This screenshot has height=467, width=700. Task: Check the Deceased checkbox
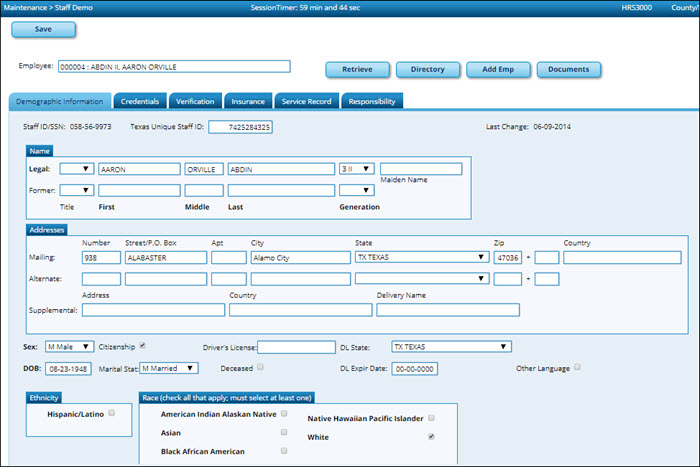260,368
